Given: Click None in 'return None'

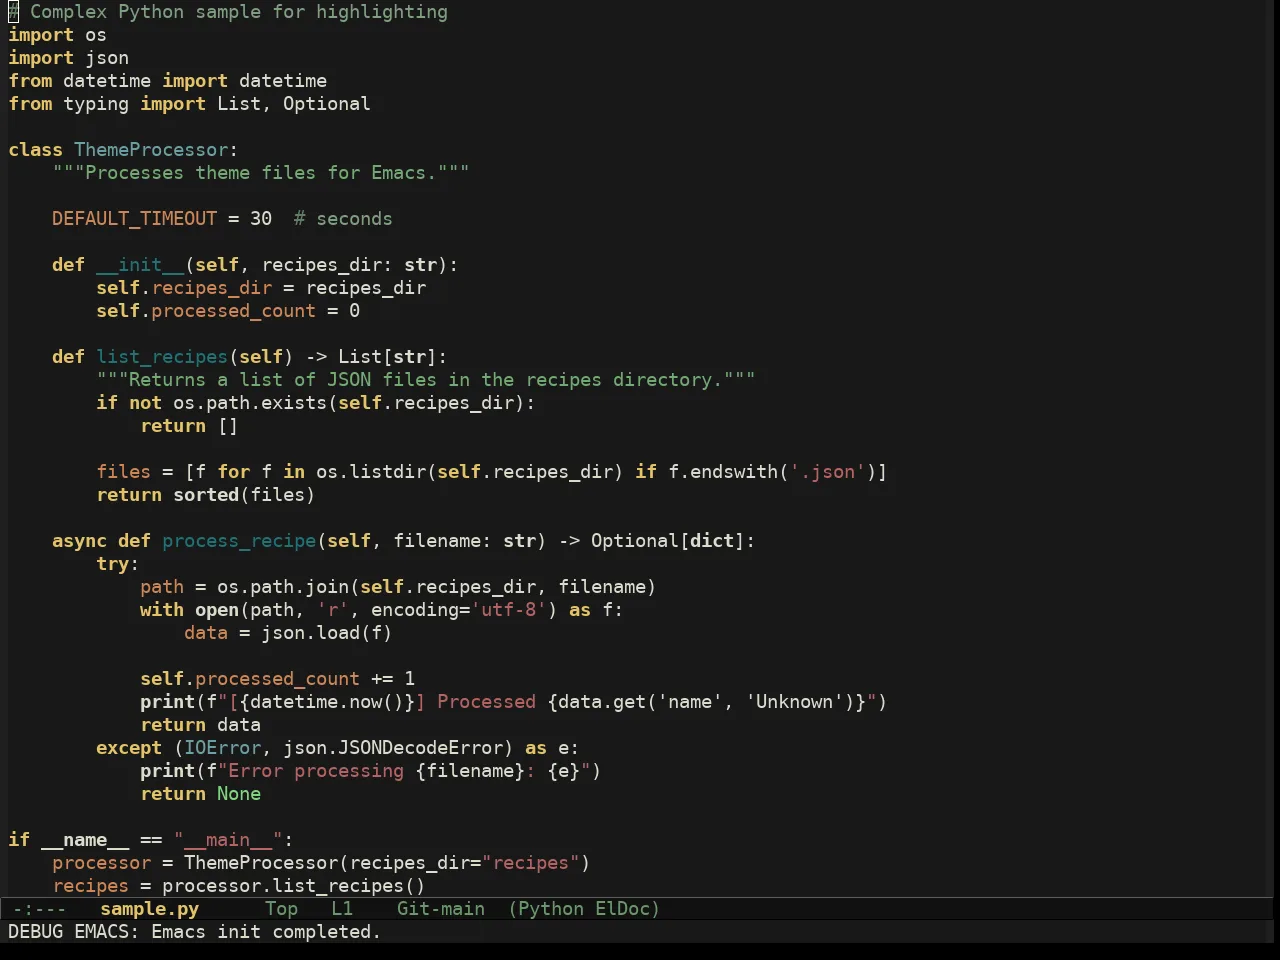Looking at the screenshot, I should pyautogui.click(x=239, y=794).
